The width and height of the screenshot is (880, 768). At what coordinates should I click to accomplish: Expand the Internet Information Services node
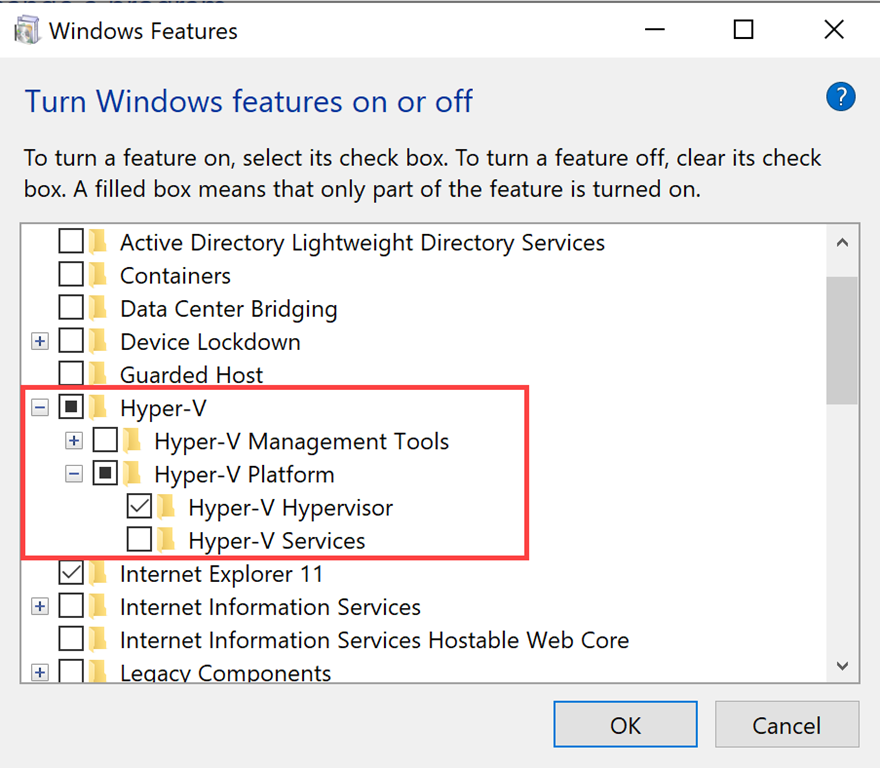[40, 607]
